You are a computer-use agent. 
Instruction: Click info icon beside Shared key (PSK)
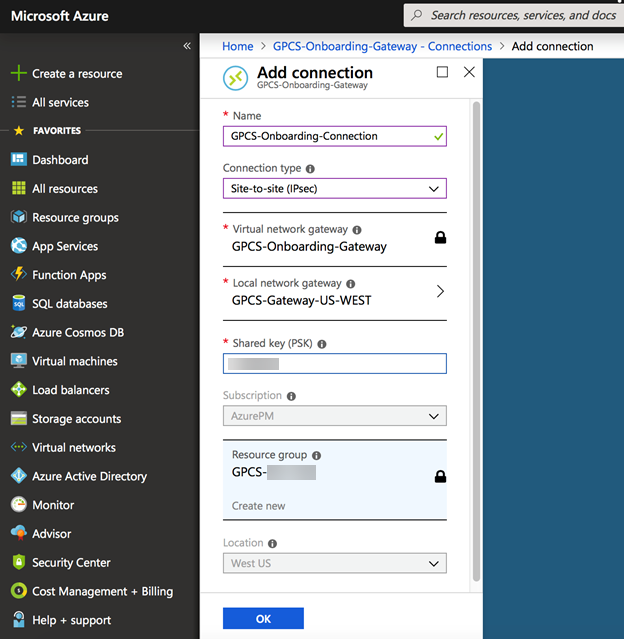tap(322, 344)
